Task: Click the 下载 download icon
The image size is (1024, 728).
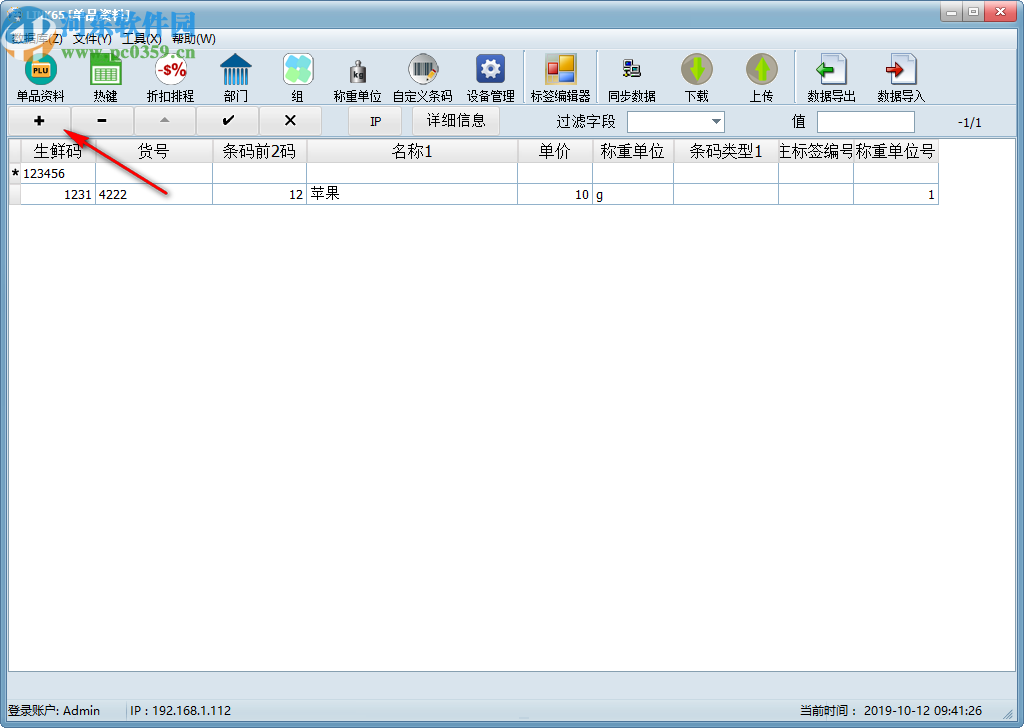Action: click(x=697, y=77)
